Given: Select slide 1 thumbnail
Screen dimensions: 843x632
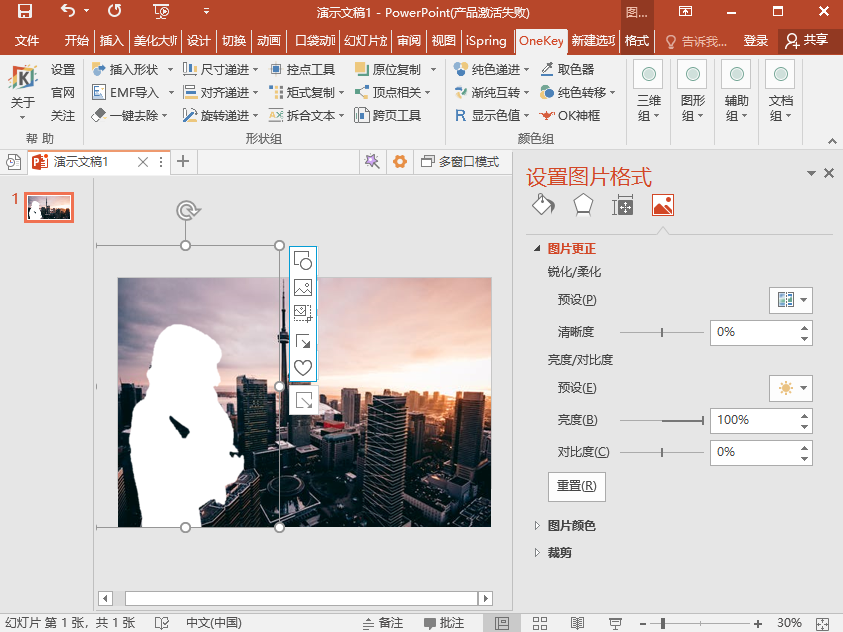Looking at the screenshot, I should [x=49, y=207].
